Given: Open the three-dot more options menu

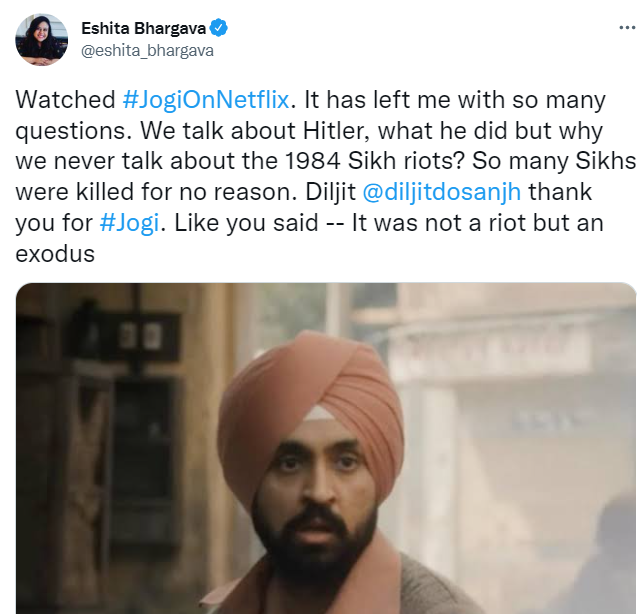Looking at the screenshot, I should coord(628,28).
